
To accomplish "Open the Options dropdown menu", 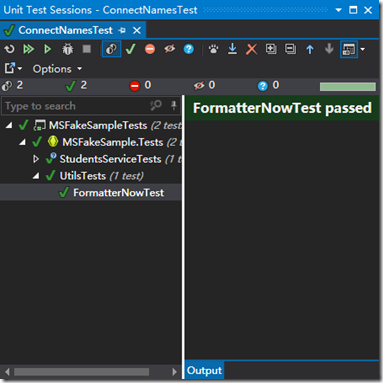I will [57, 69].
